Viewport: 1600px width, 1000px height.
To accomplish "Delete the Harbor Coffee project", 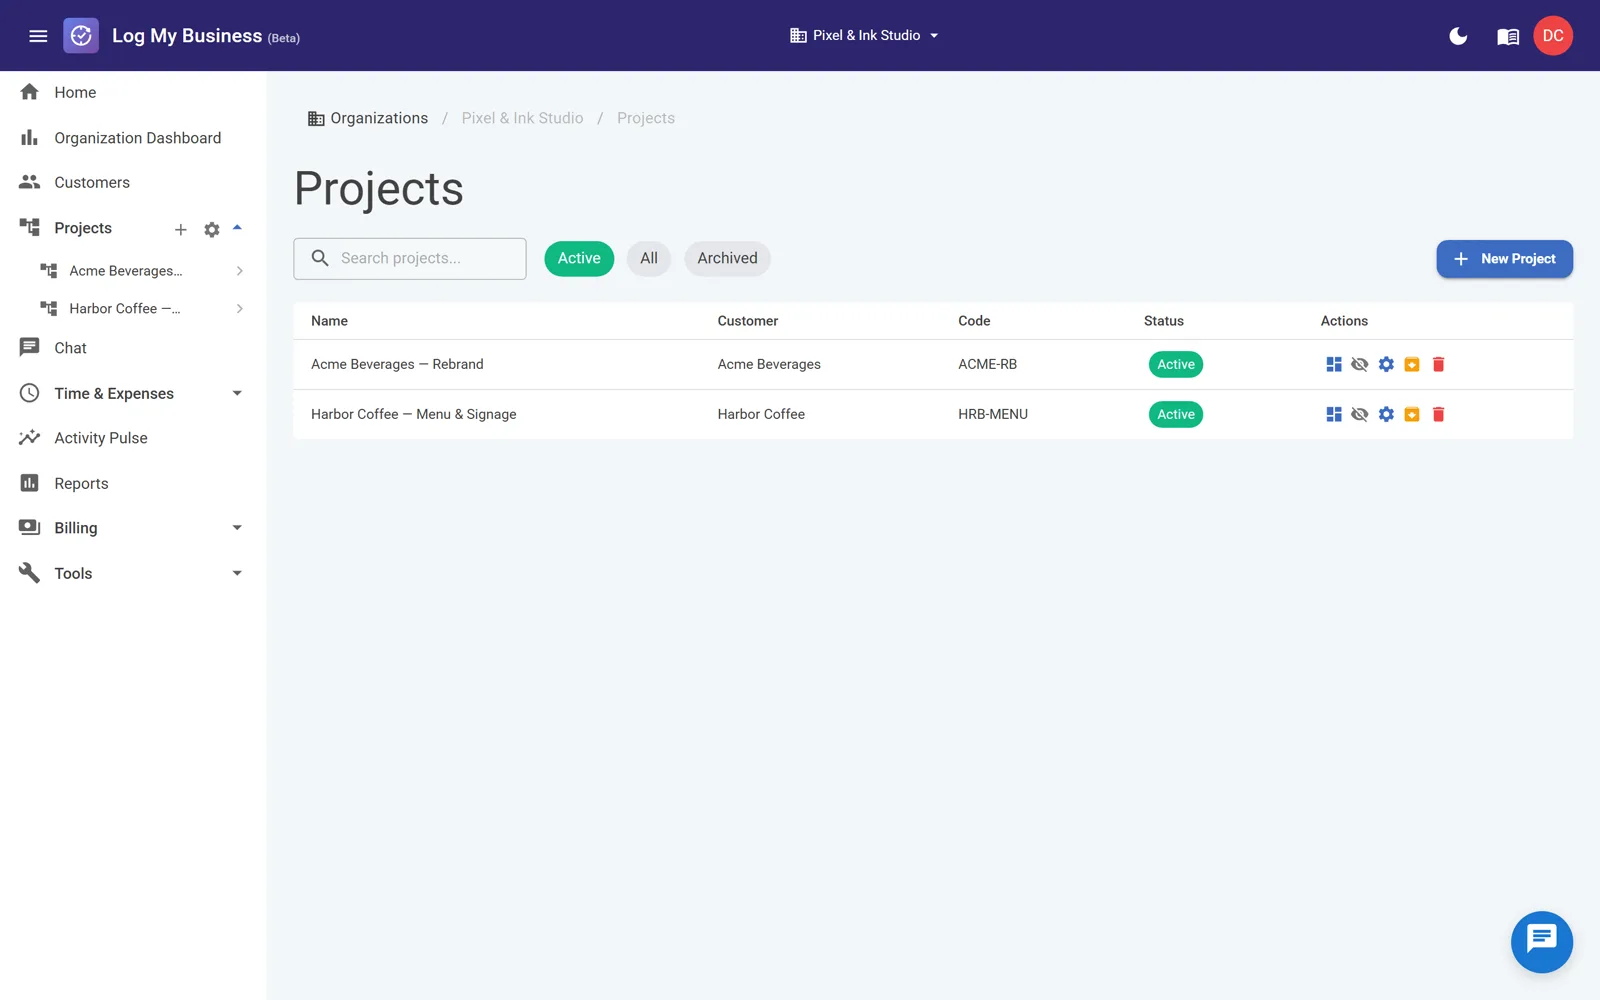I will 1438,414.
